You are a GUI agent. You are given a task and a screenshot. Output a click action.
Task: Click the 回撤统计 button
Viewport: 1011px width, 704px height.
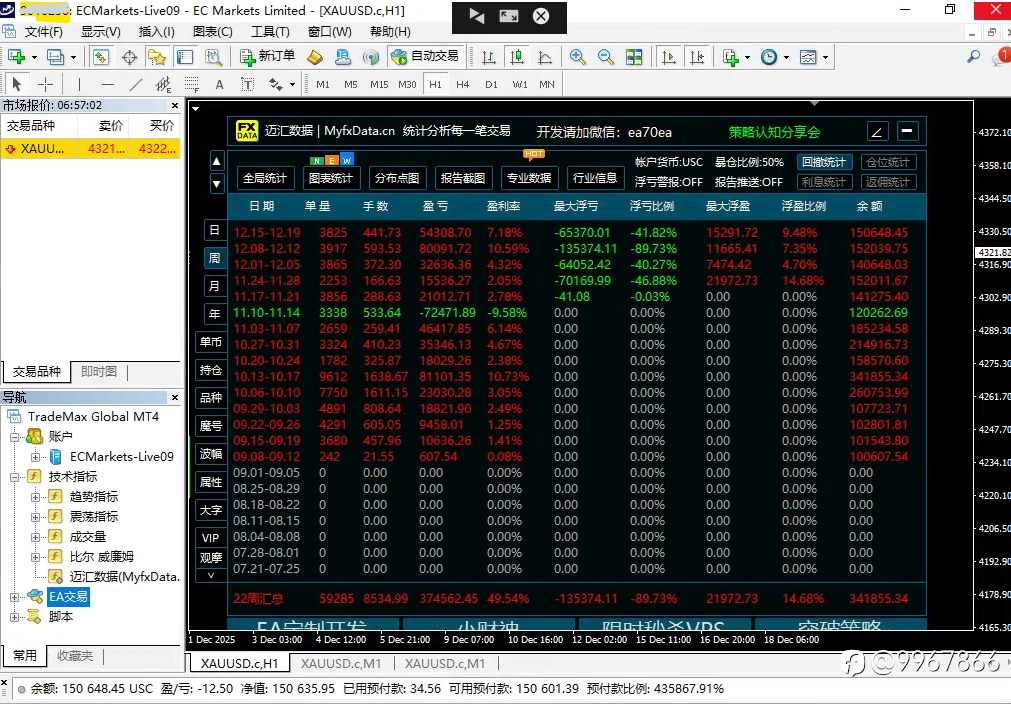coord(824,162)
